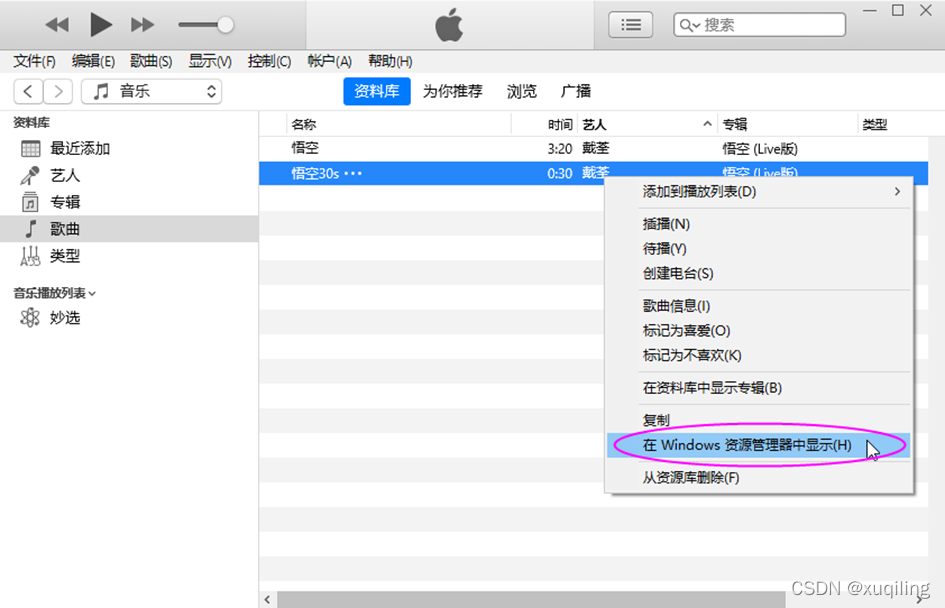This screenshot has height=608, width=945.
Task: Go back with the left arrow button
Action: tap(28, 92)
